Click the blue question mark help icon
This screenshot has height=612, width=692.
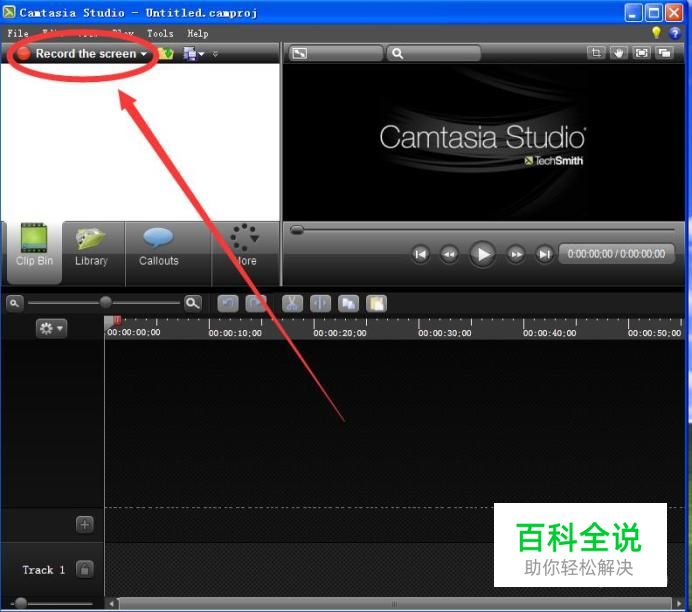click(675, 33)
